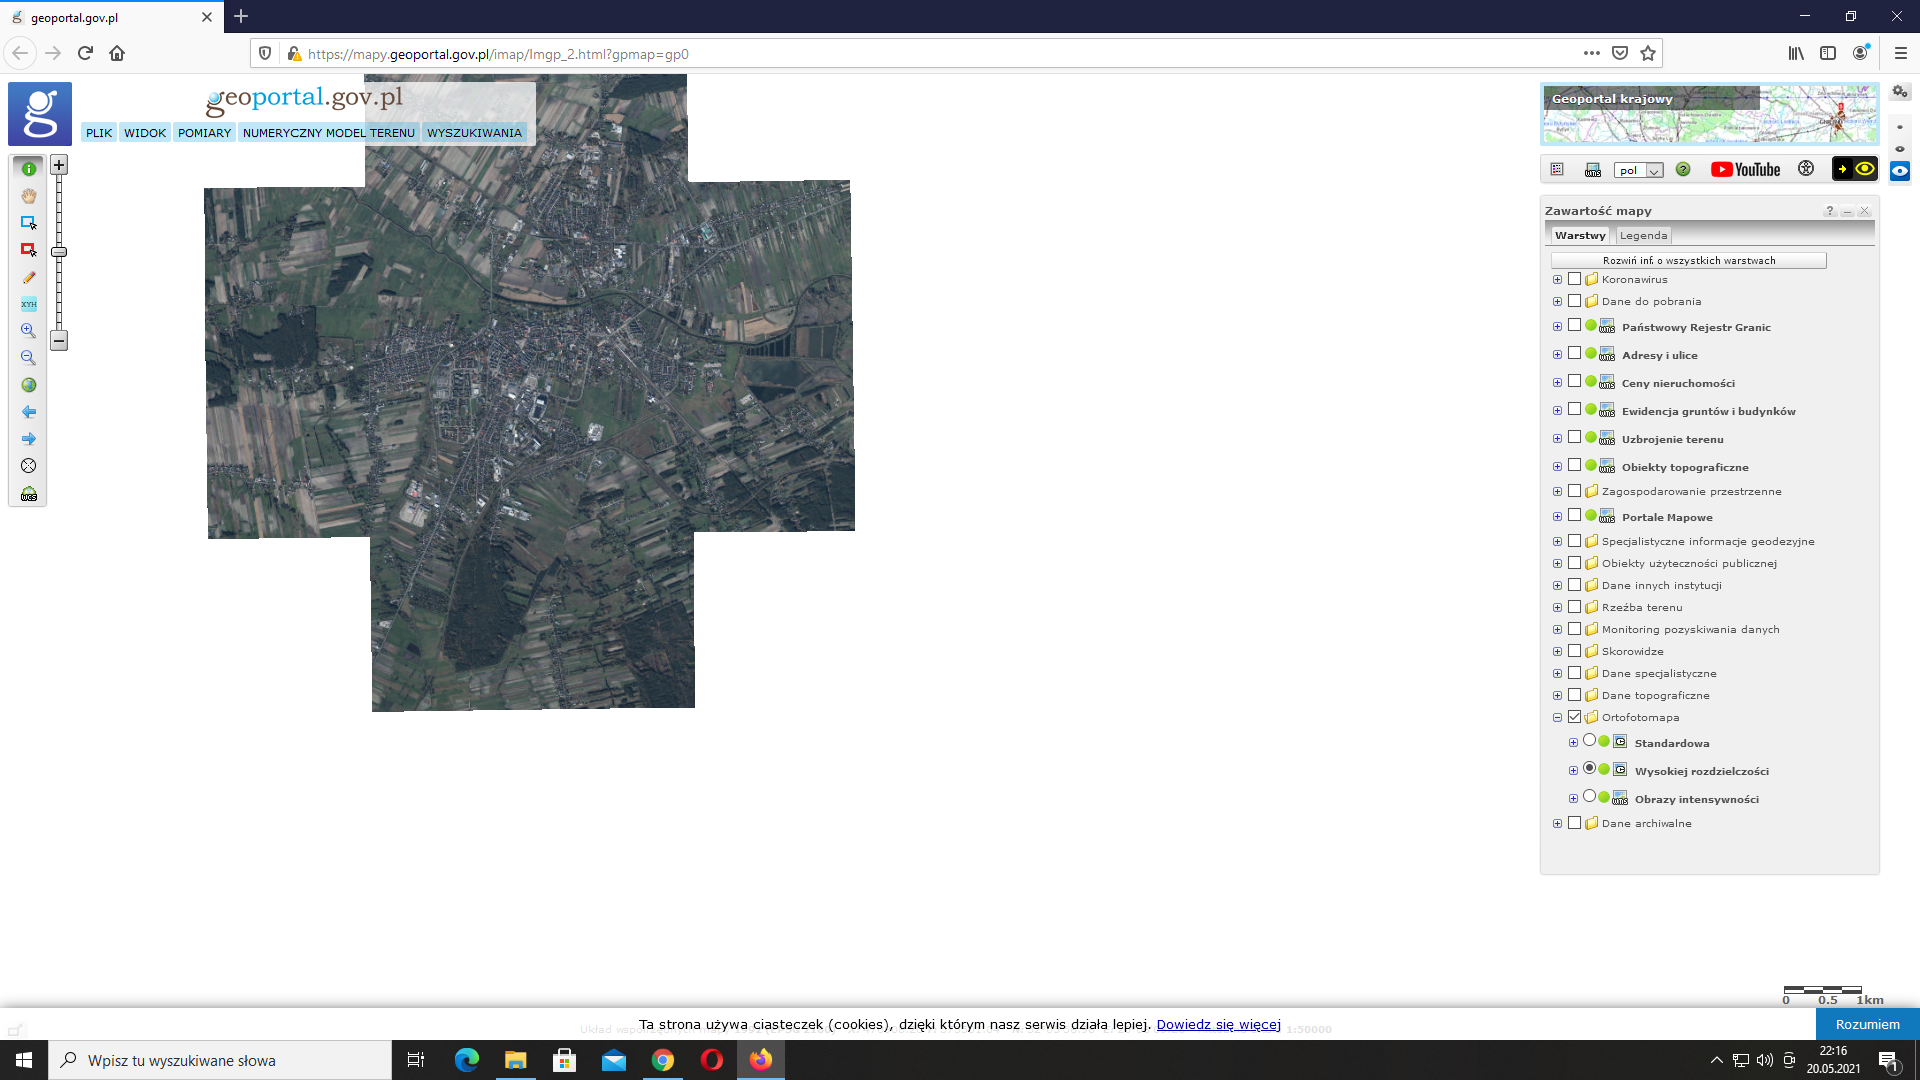Click the Rozumiem cookie button
Screen dimensions: 1920x1080
click(1867, 1024)
